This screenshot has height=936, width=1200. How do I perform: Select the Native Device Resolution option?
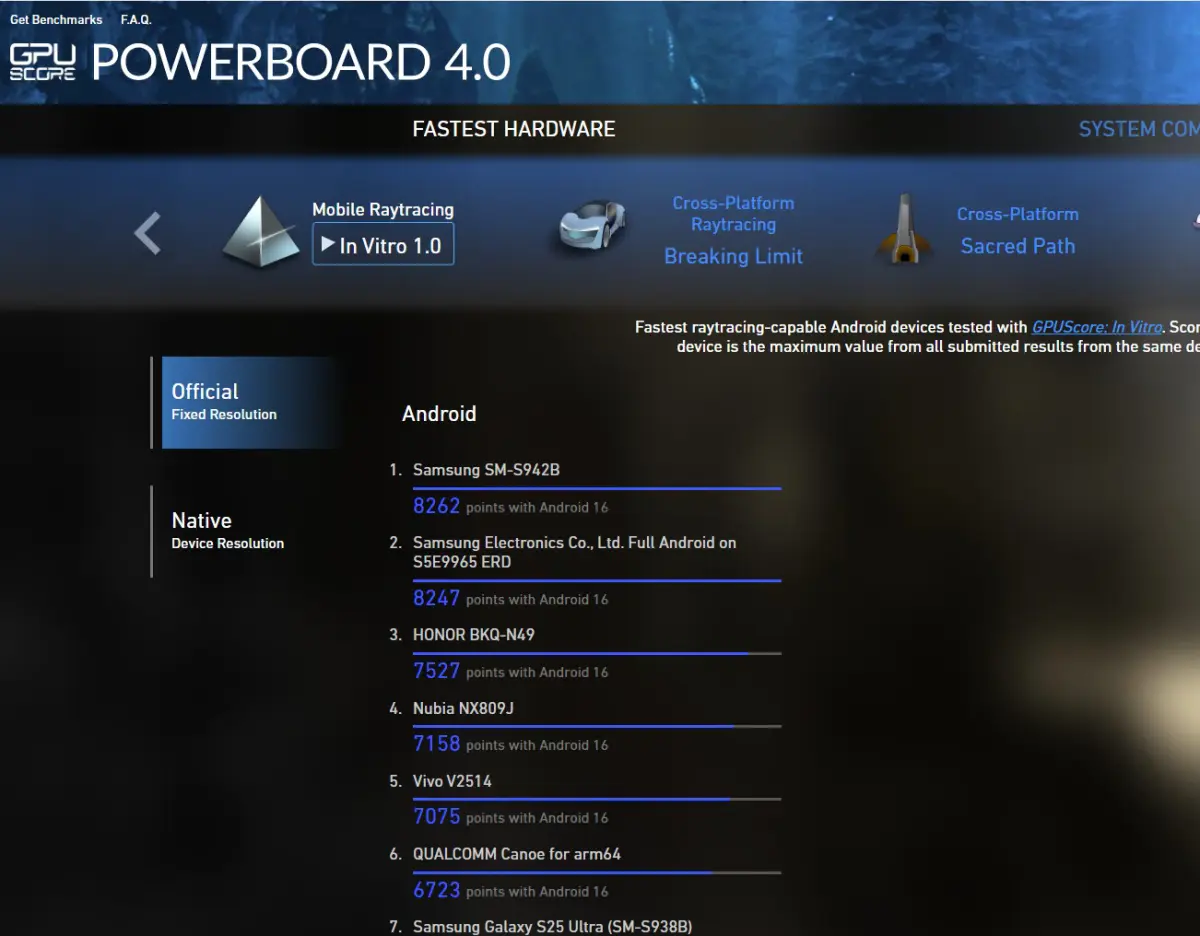(x=227, y=530)
